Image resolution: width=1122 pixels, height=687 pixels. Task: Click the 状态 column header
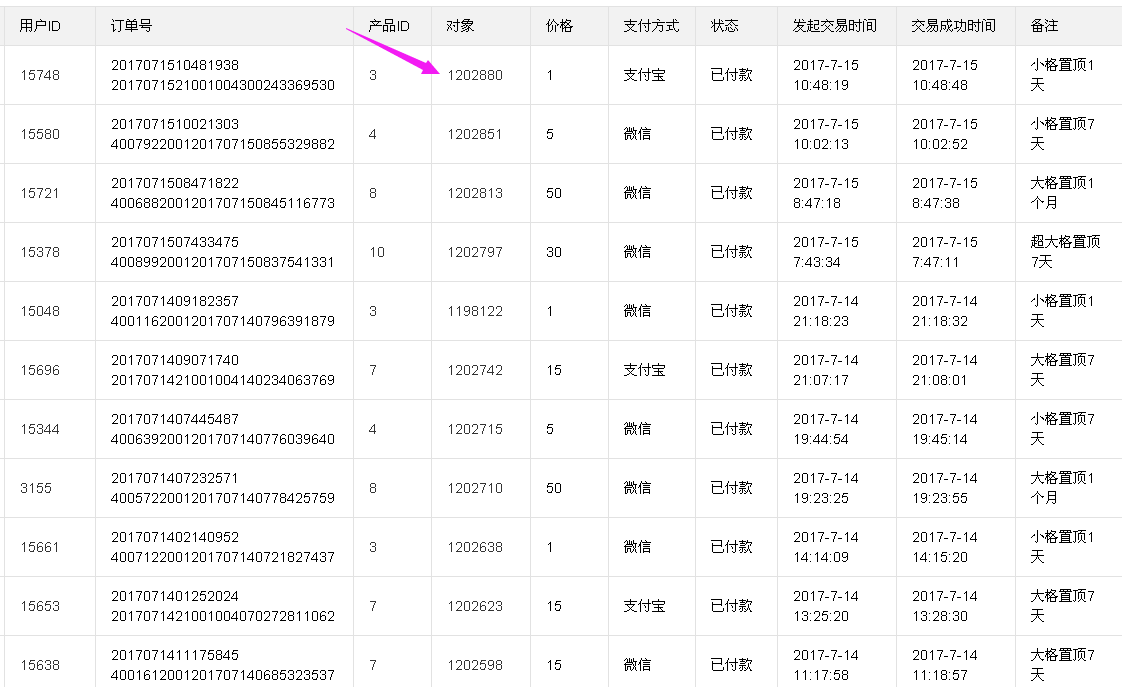725,26
